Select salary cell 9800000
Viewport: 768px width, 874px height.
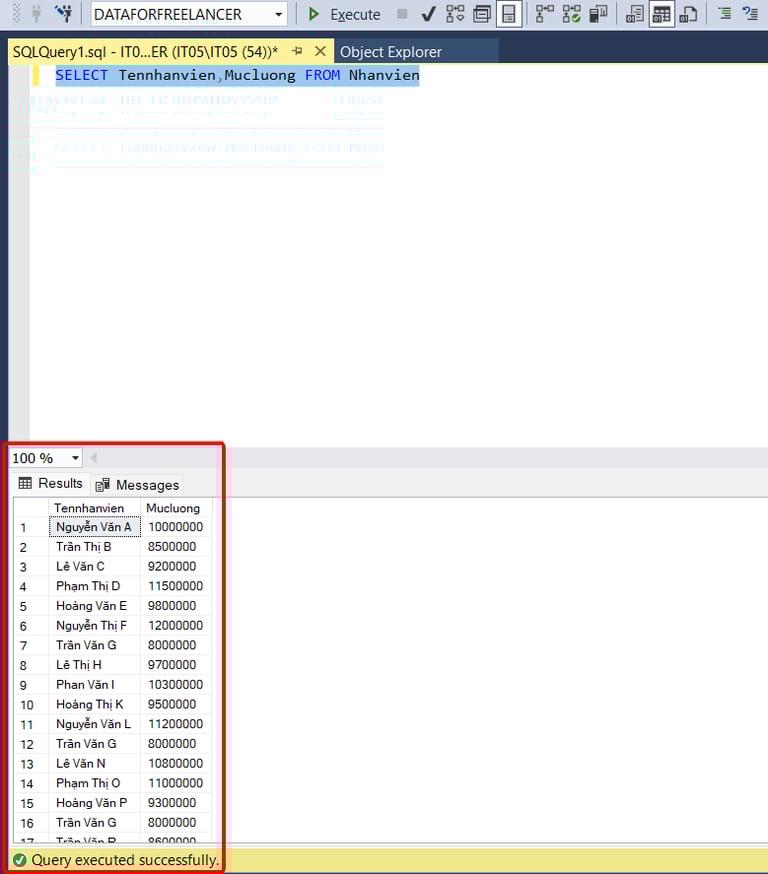[x=176, y=606]
